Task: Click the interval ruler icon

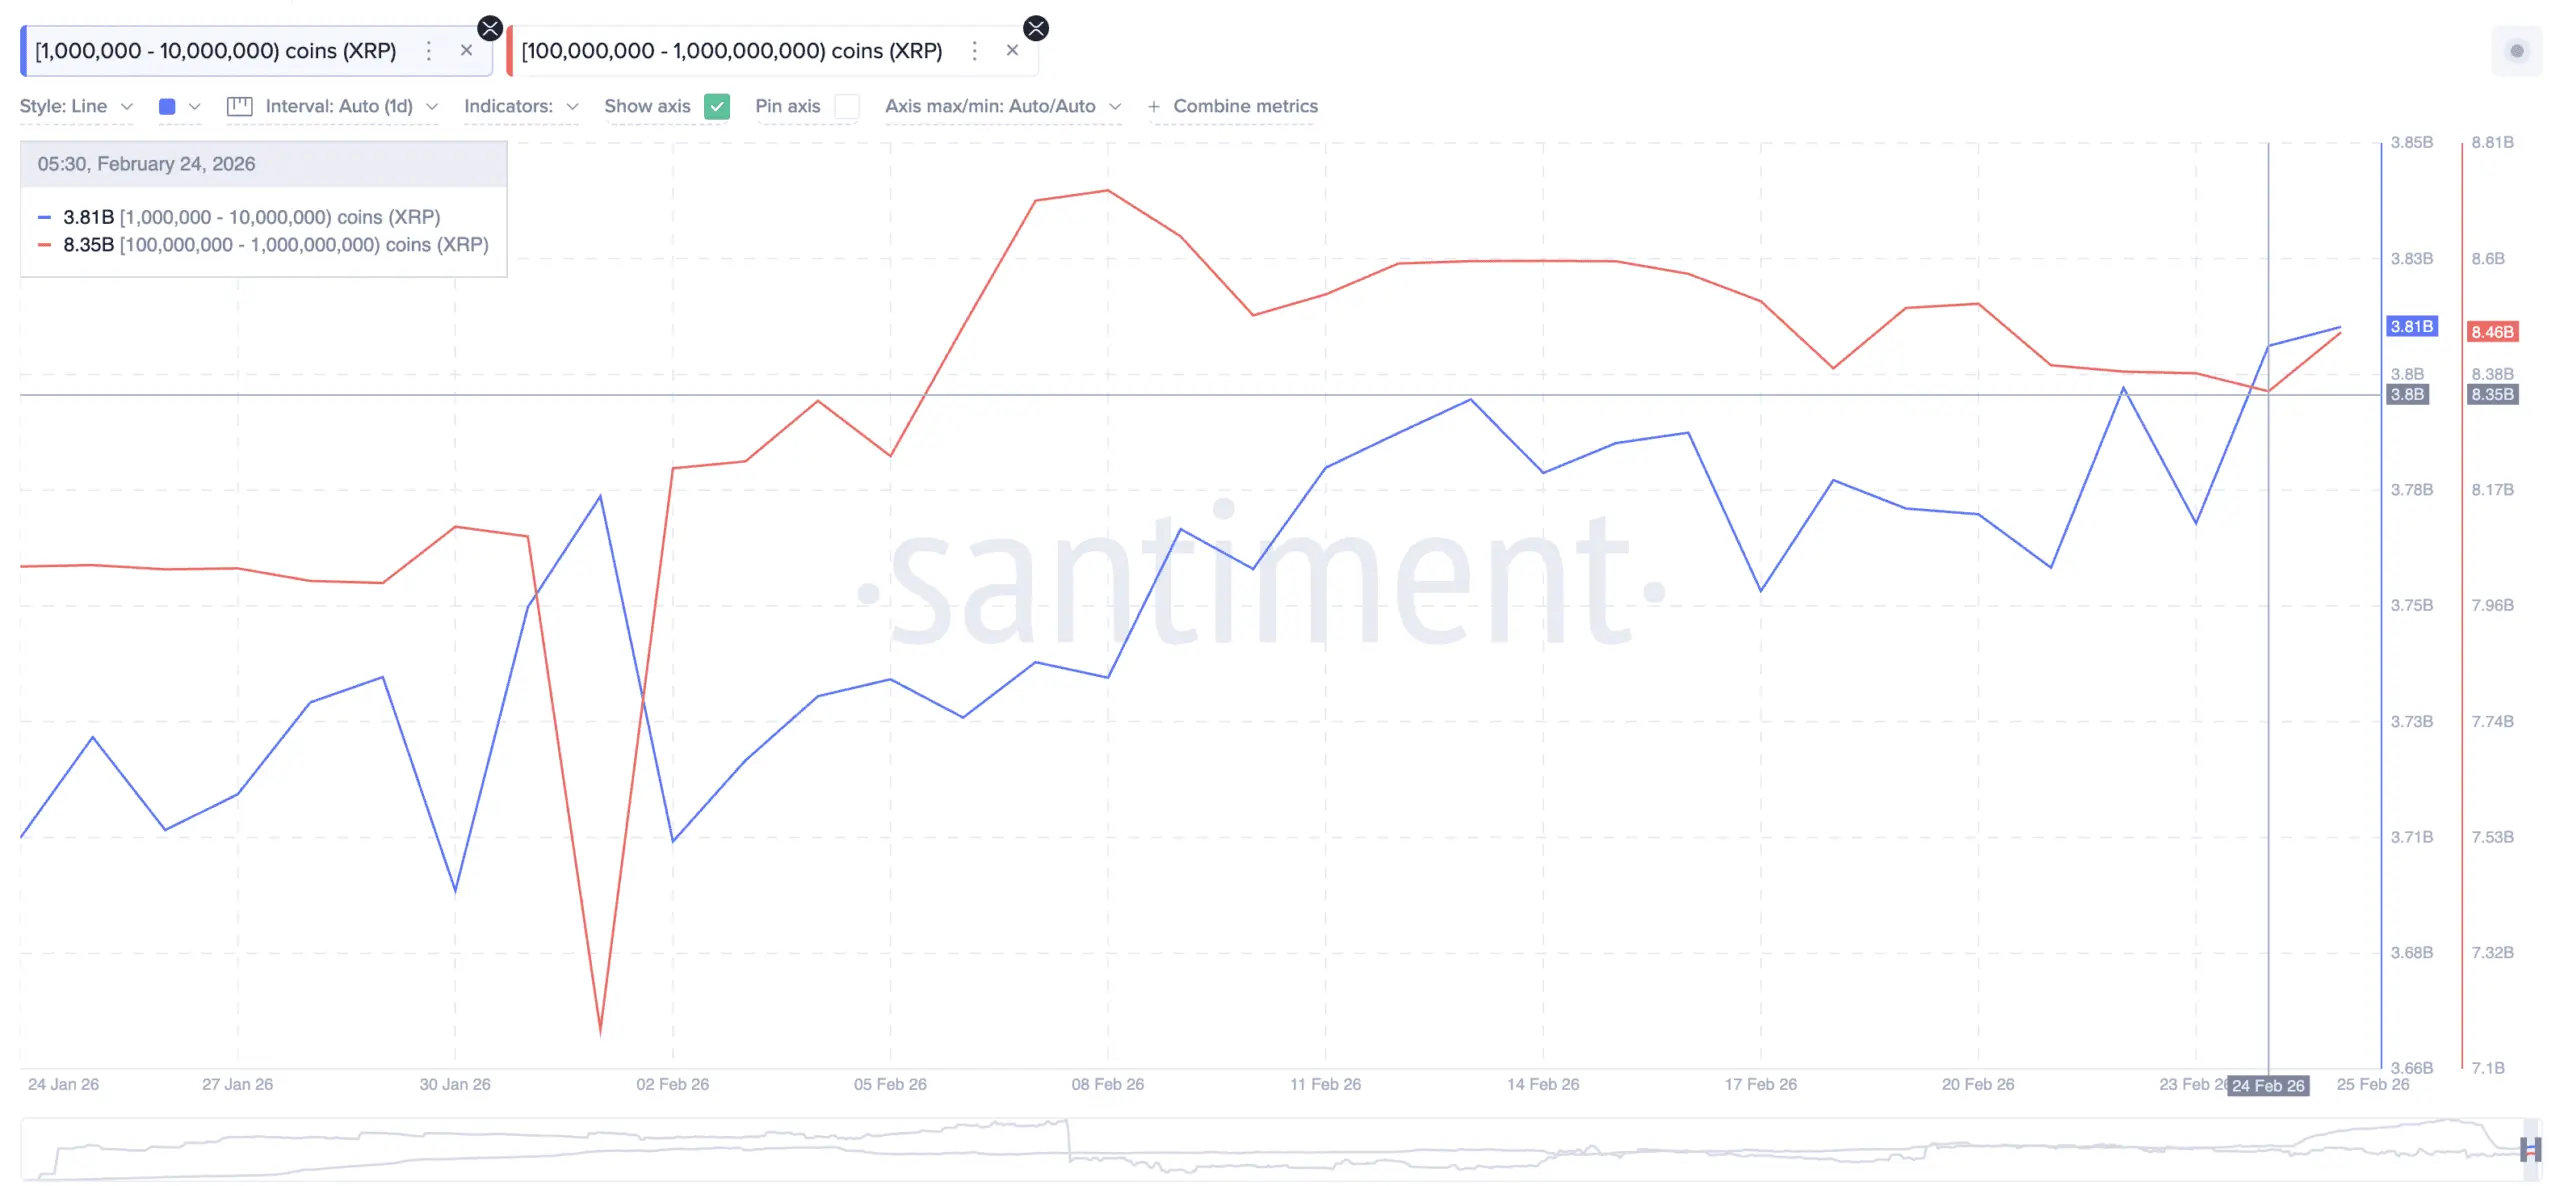Action: 240,106
